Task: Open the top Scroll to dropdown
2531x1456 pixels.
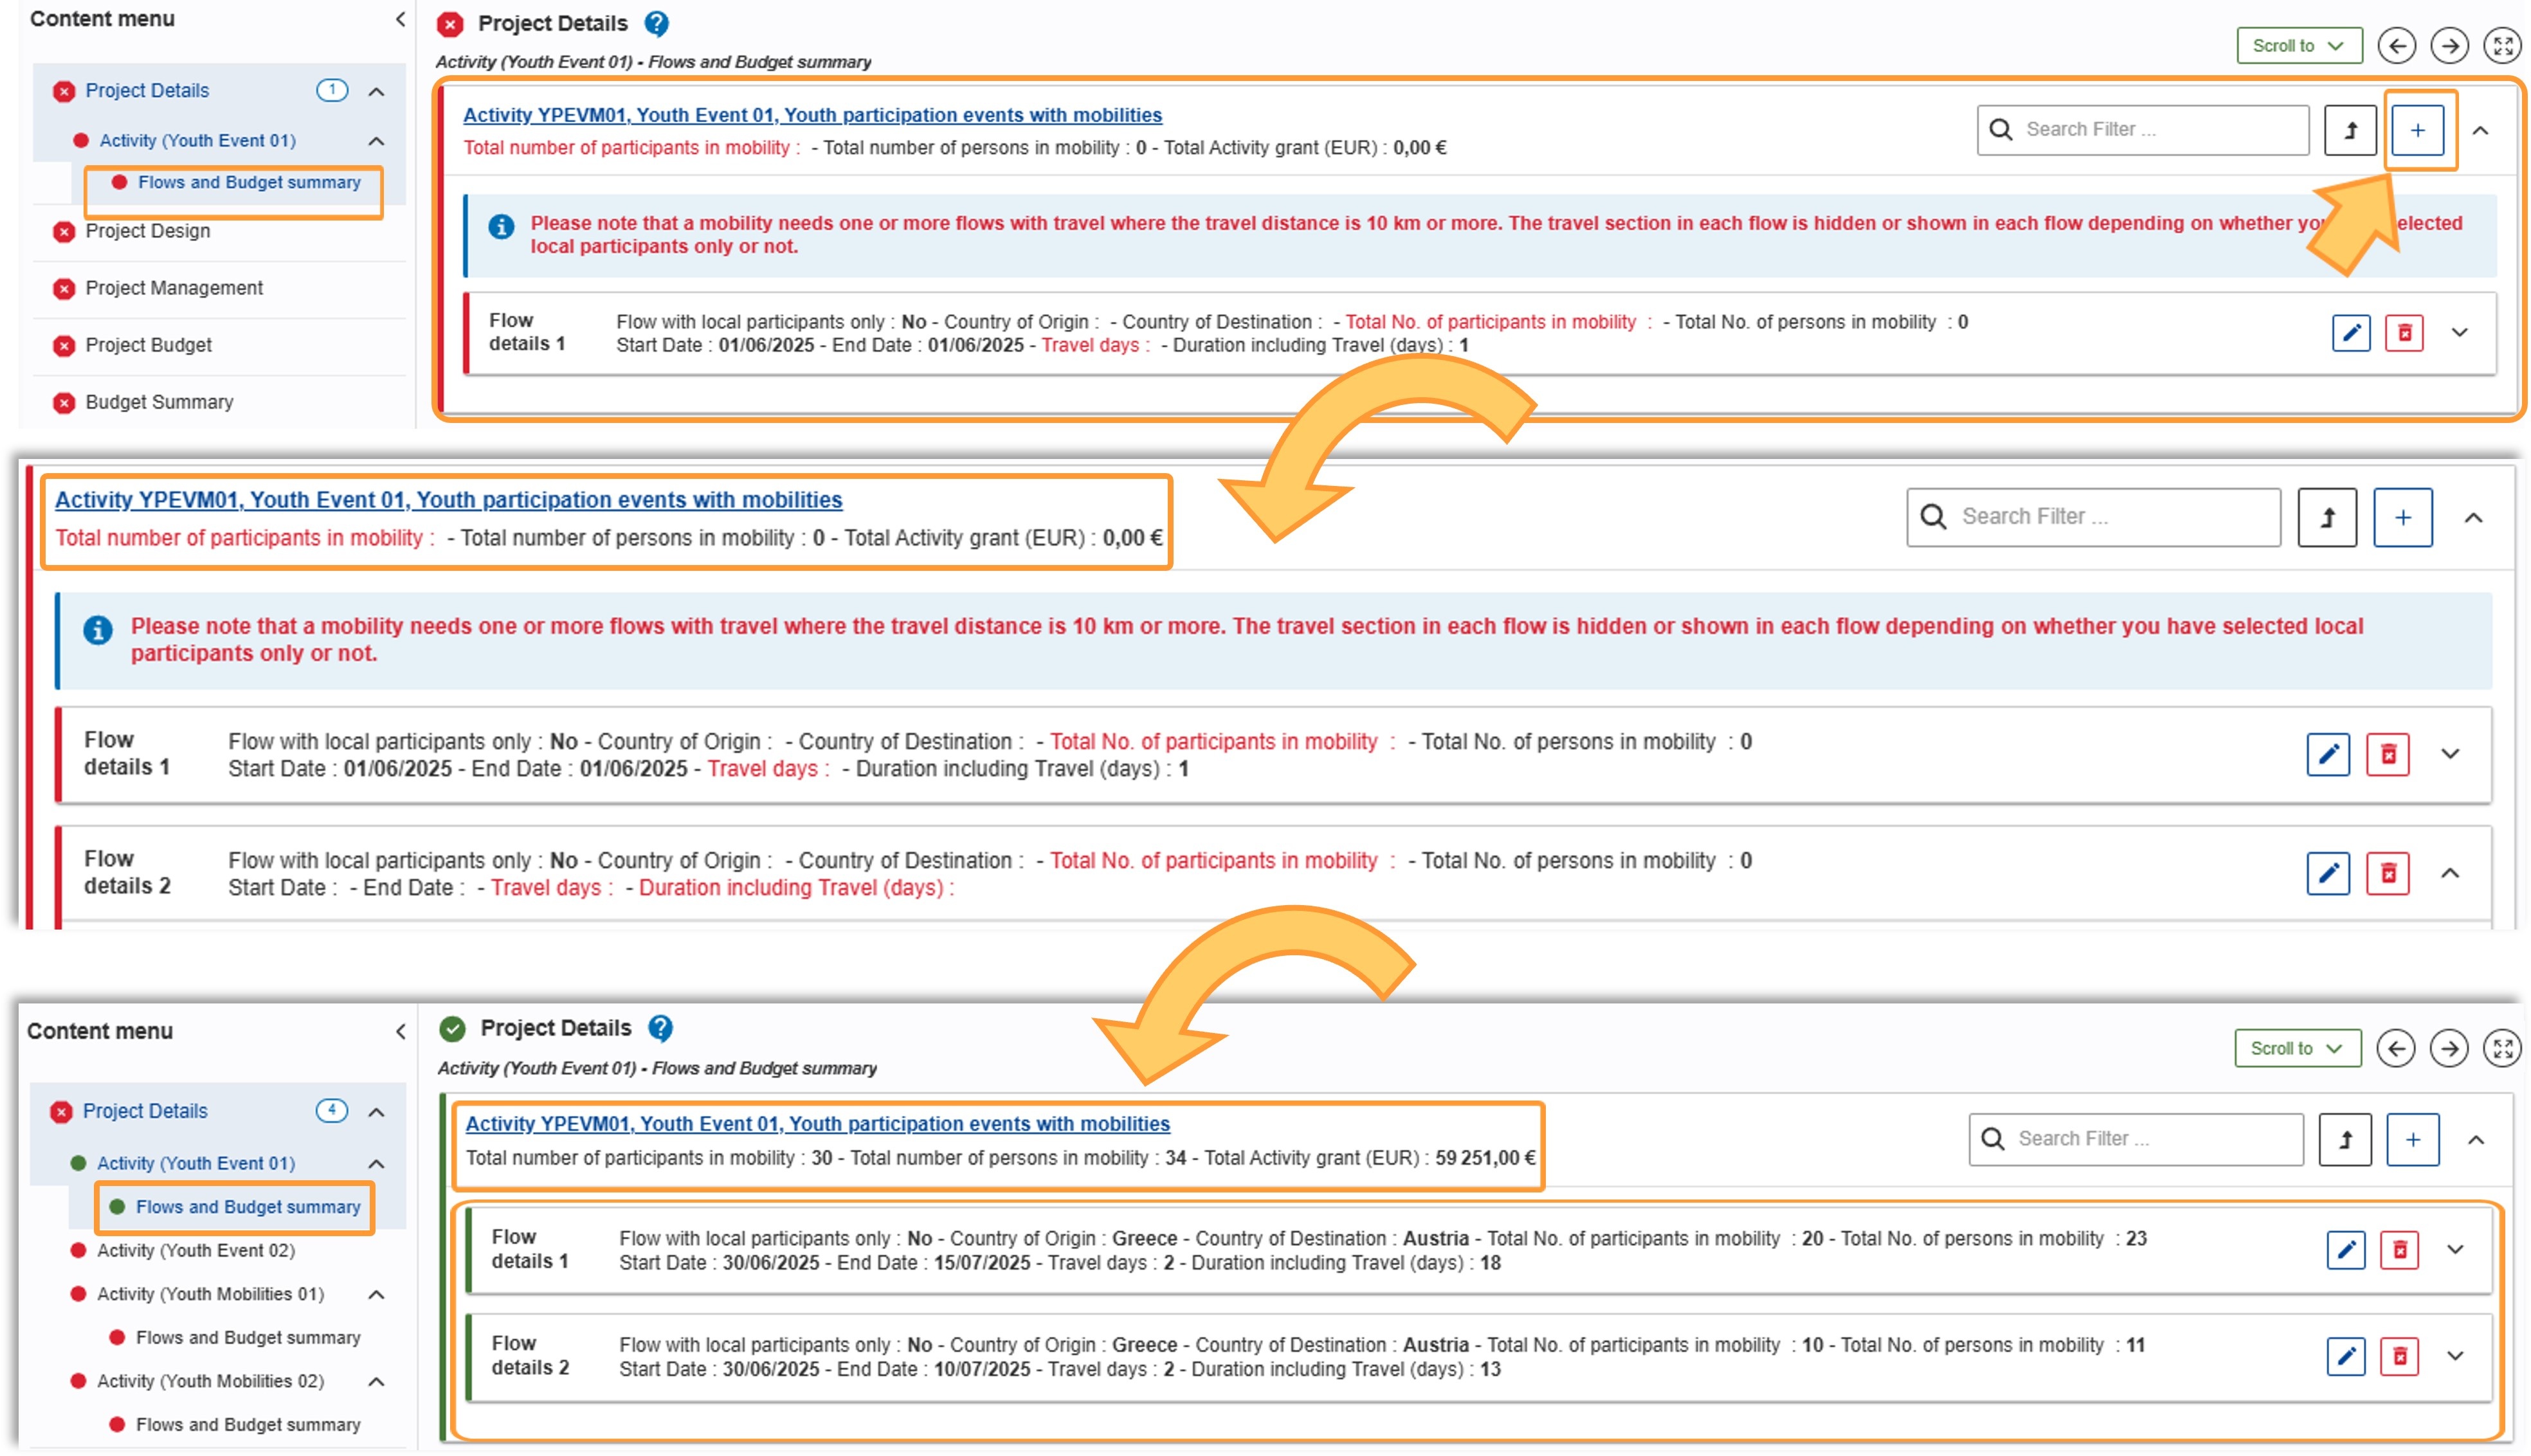Action: click(2298, 45)
